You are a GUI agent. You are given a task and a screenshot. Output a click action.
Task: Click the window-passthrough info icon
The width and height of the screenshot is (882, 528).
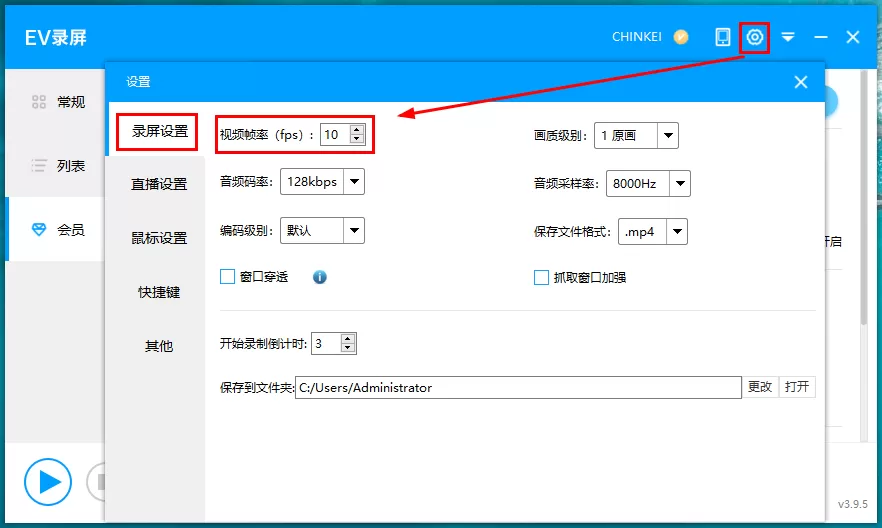coord(320,277)
